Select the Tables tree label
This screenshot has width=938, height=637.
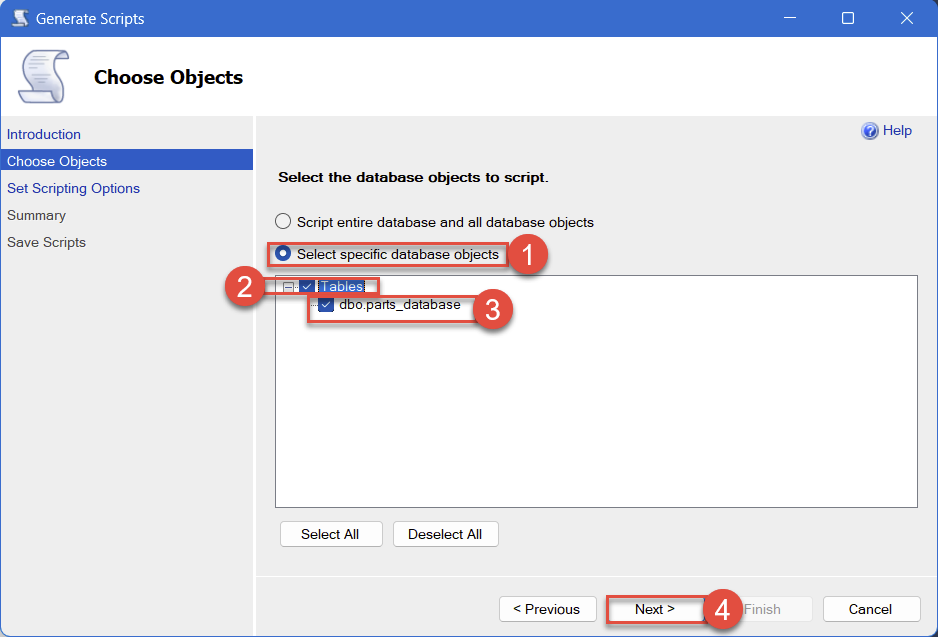[342, 287]
